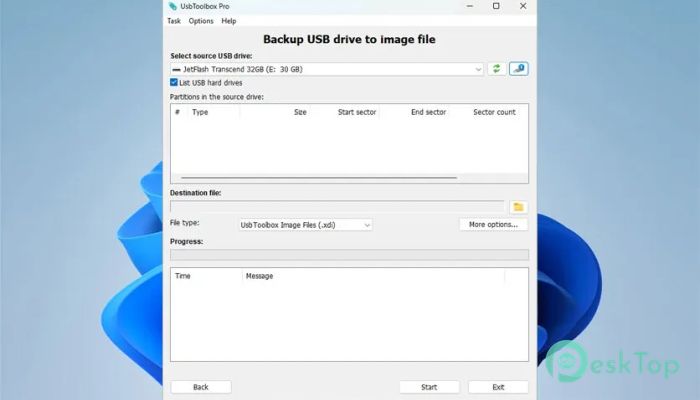
Task: Click the Message column header in log
Action: click(259, 276)
